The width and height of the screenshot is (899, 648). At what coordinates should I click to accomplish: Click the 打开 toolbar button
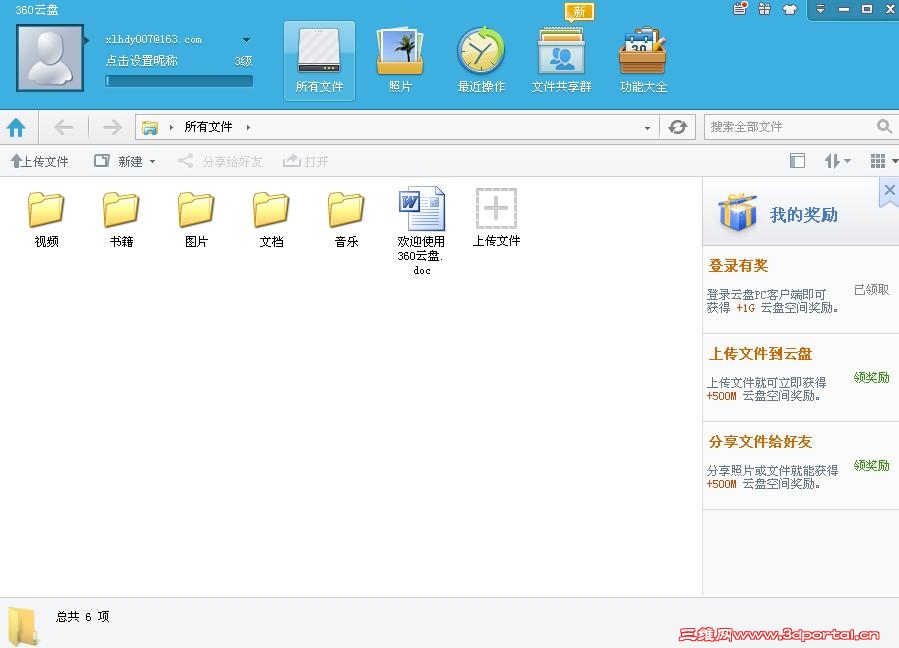[306, 161]
